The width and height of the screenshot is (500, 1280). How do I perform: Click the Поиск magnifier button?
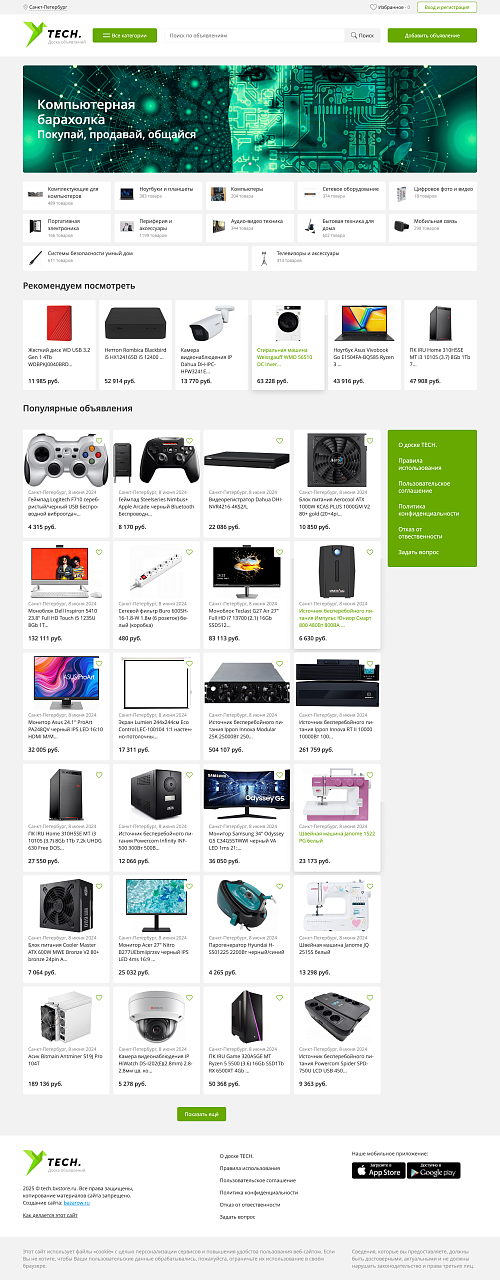(363, 35)
